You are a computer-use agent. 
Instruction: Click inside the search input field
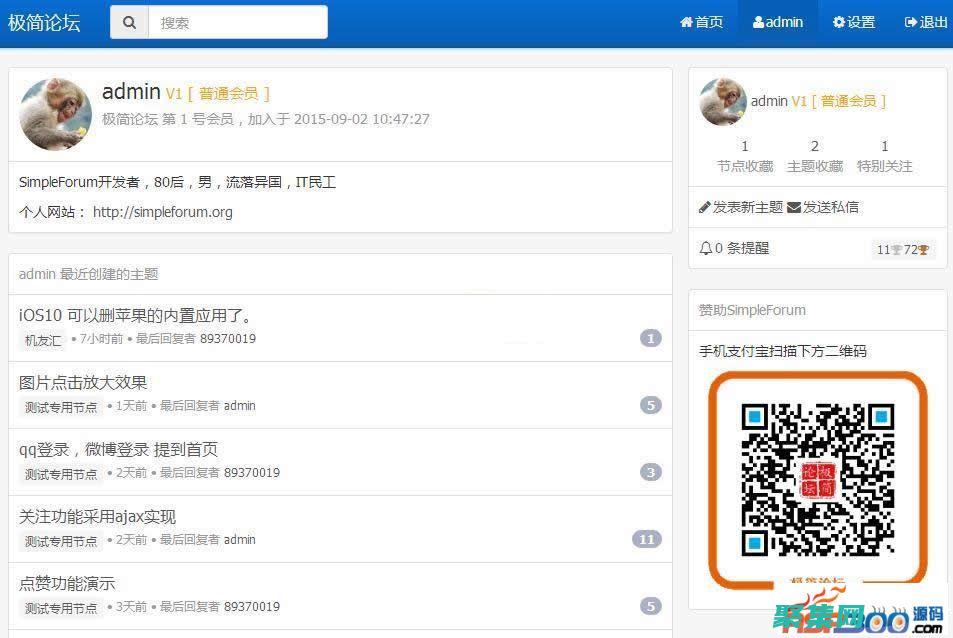(x=238, y=21)
